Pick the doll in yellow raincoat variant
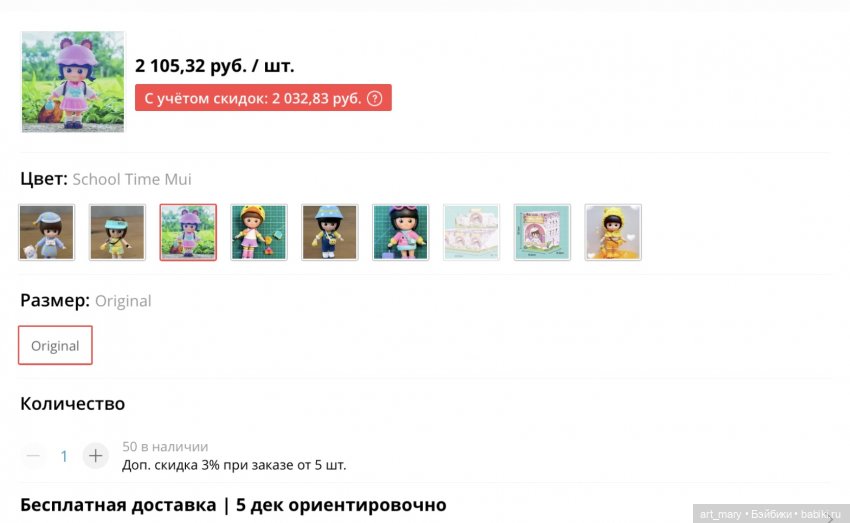Viewport: 850px width, 523px height. pos(613,233)
